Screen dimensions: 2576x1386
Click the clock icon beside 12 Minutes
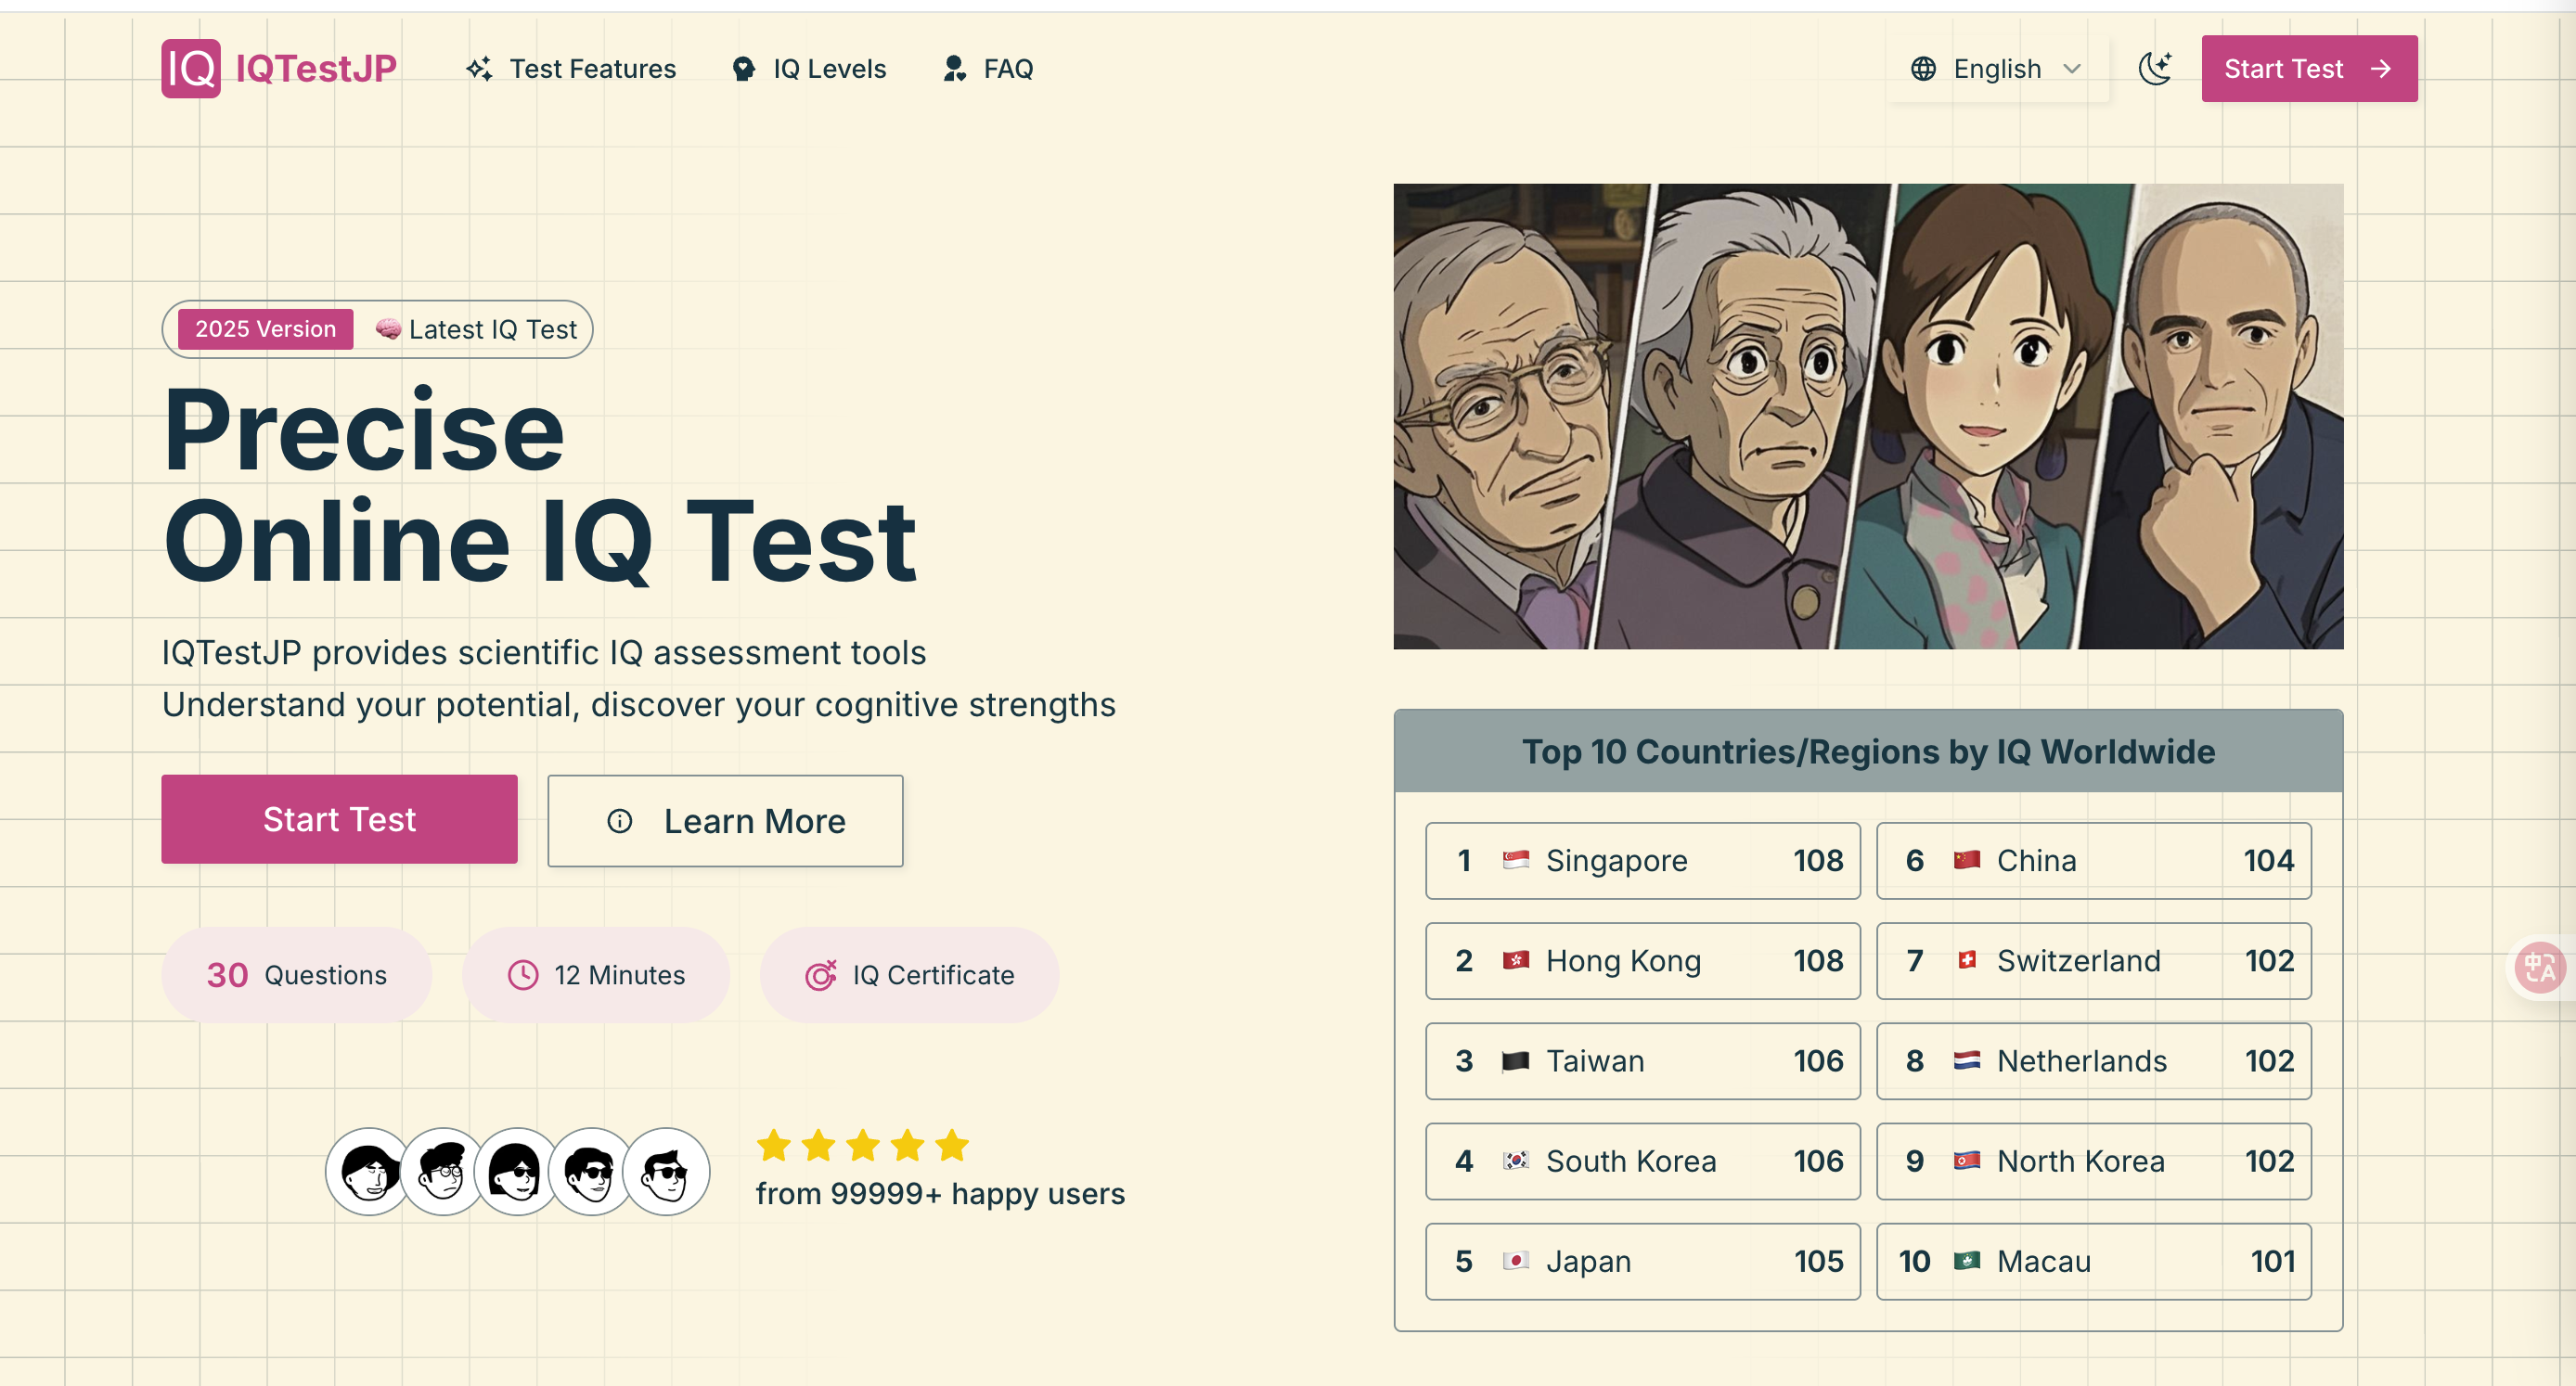click(x=523, y=975)
